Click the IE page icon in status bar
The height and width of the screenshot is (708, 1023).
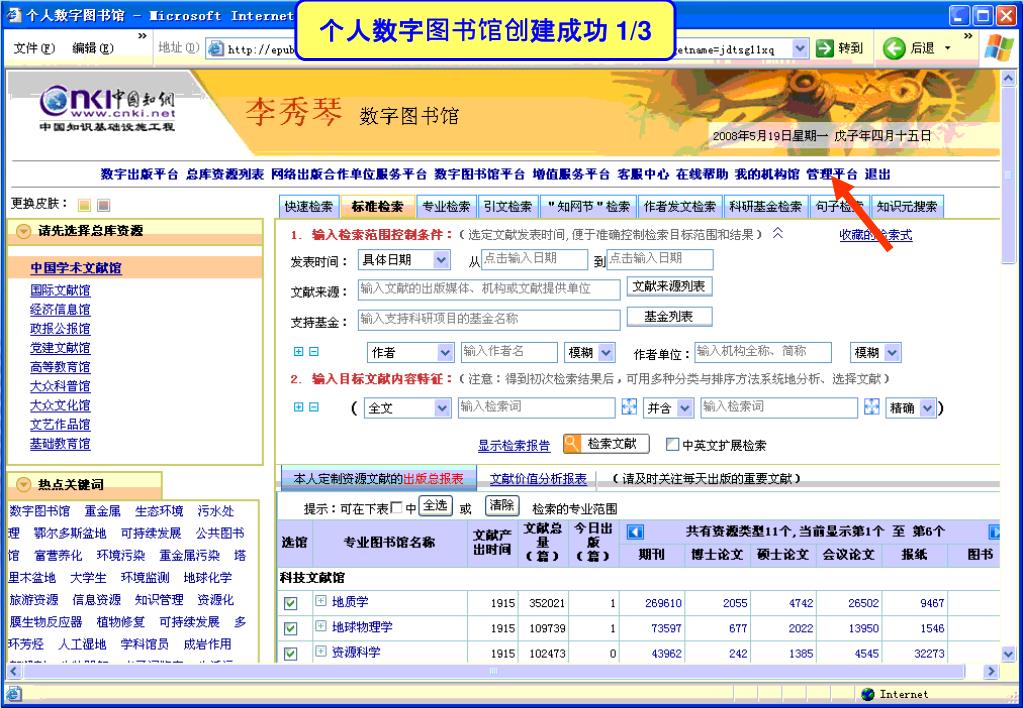[x=14, y=694]
